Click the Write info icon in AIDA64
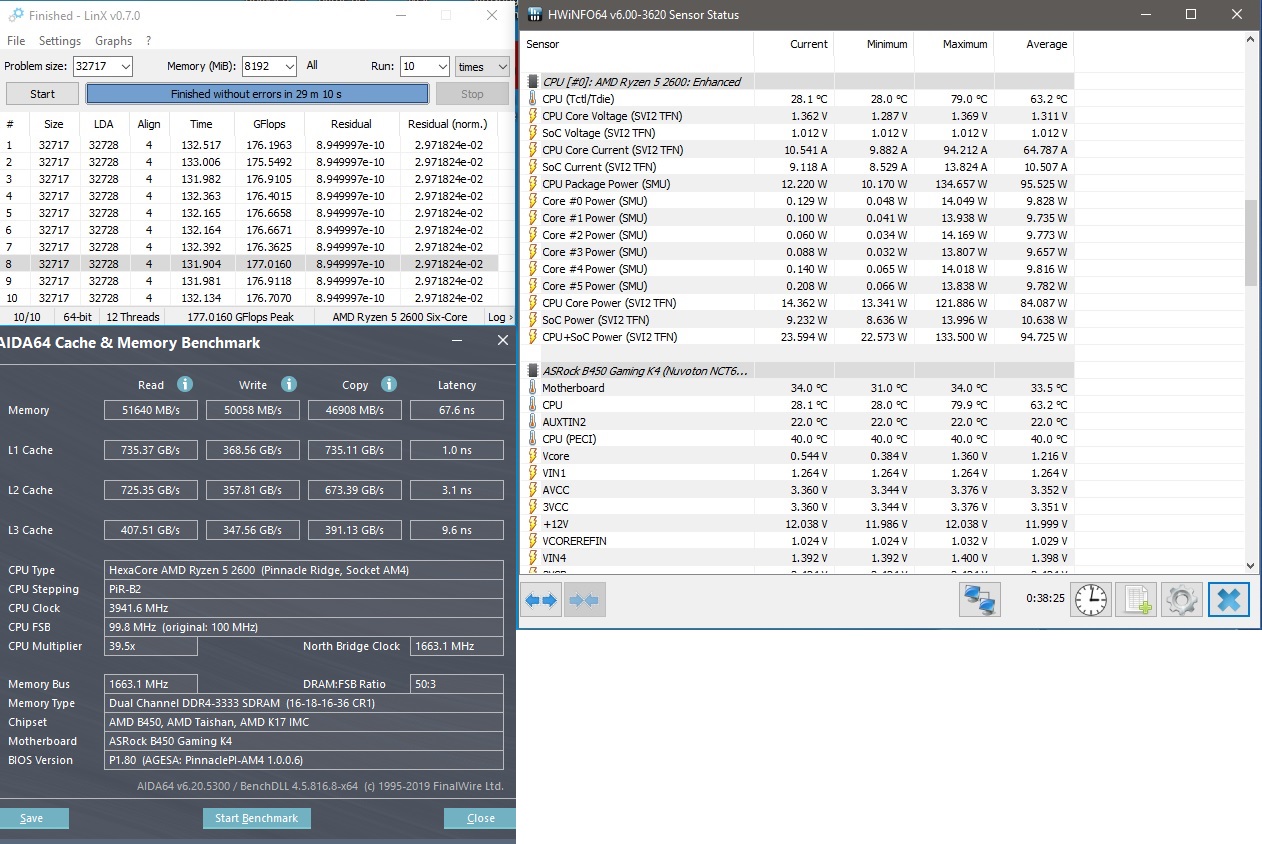The width and height of the screenshot is (1262, 844). 288,384
